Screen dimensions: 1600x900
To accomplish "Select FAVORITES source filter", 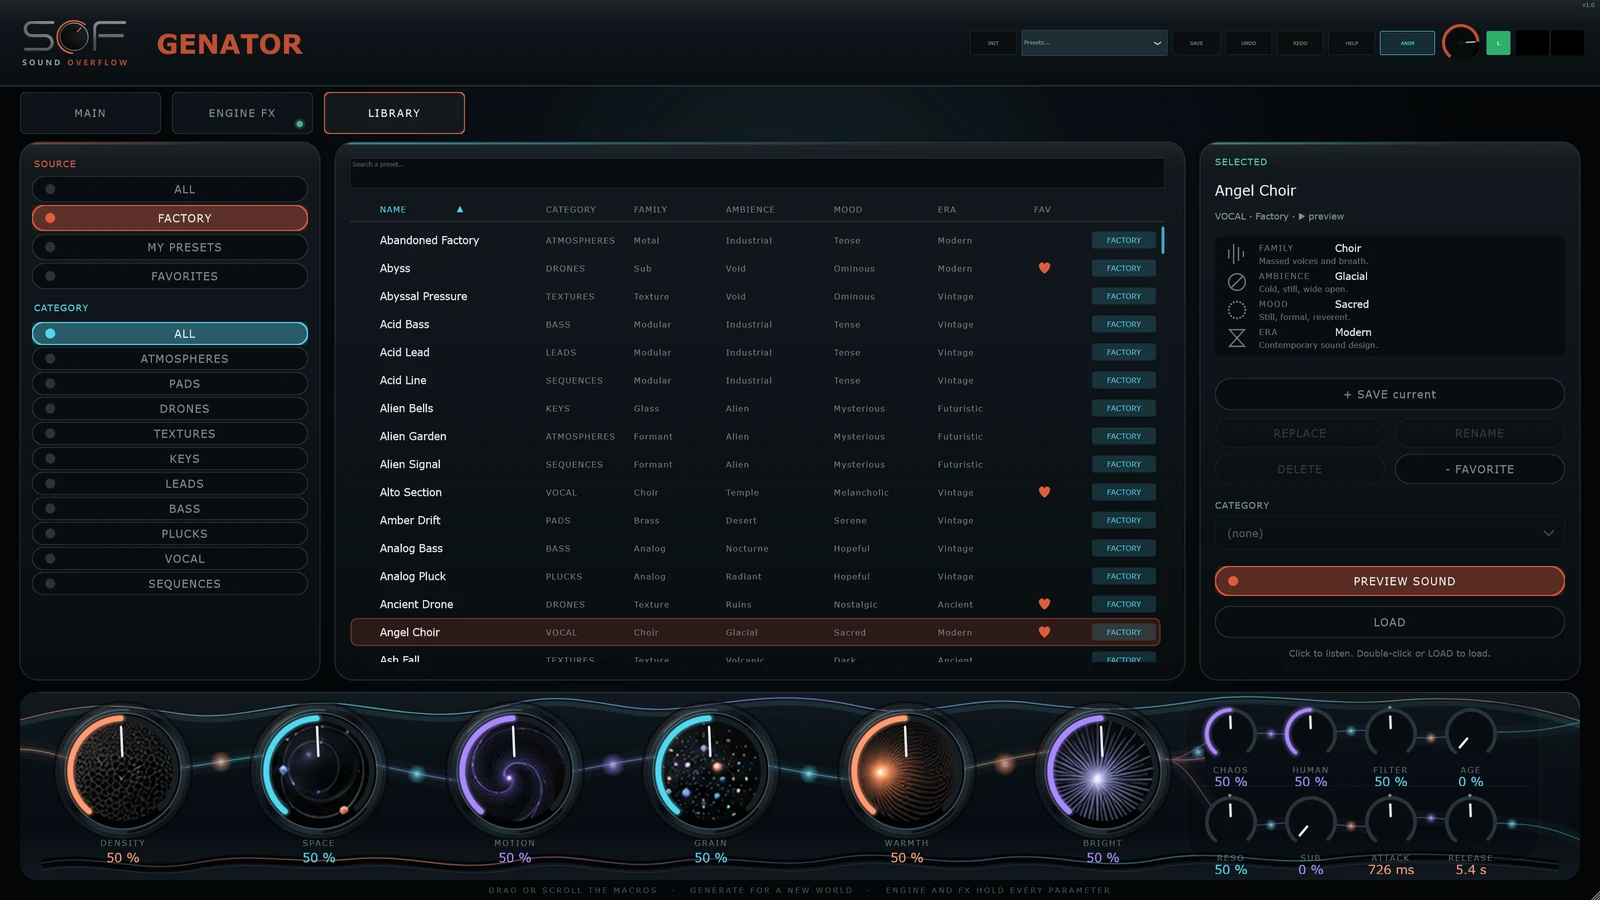I will [170, 276].
